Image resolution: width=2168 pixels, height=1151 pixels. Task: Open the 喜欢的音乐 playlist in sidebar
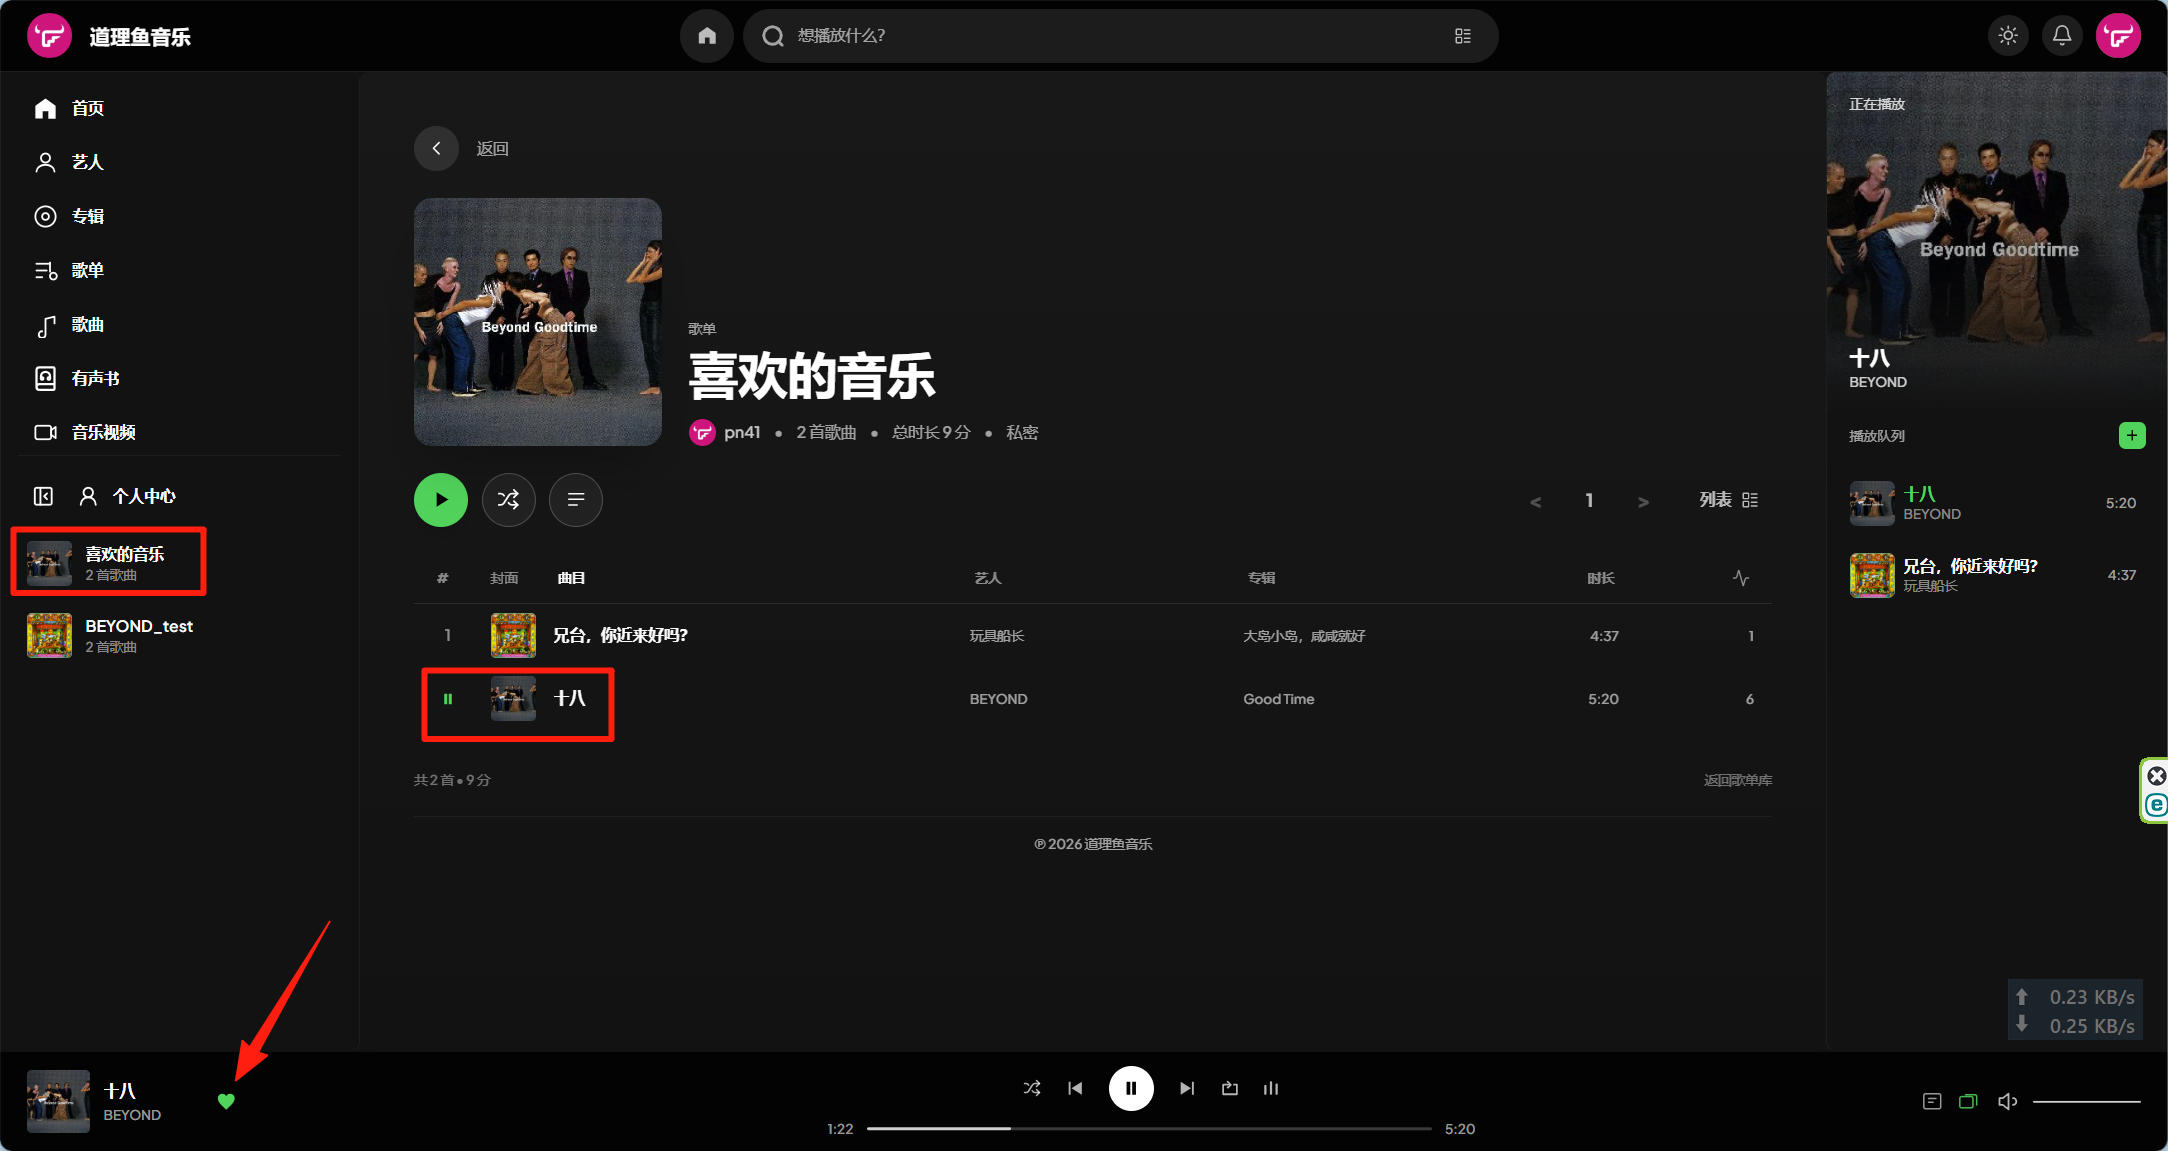pyautogui.click(x=109, y=562)
